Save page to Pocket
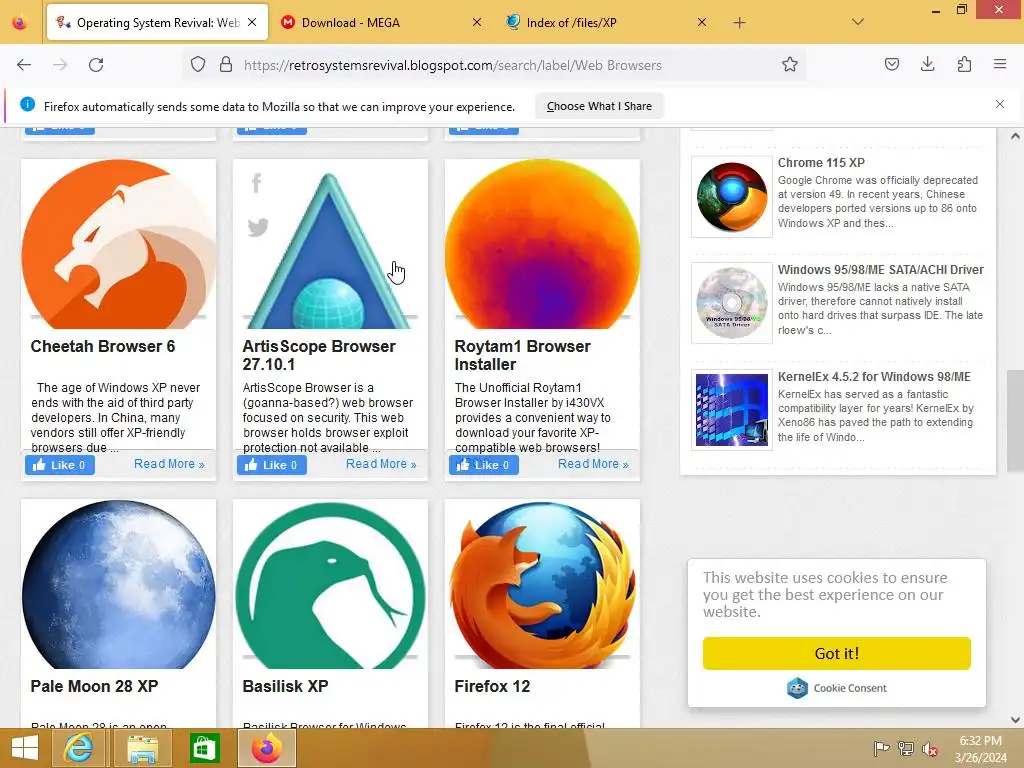1024x768 pixels. coord(891,64)
